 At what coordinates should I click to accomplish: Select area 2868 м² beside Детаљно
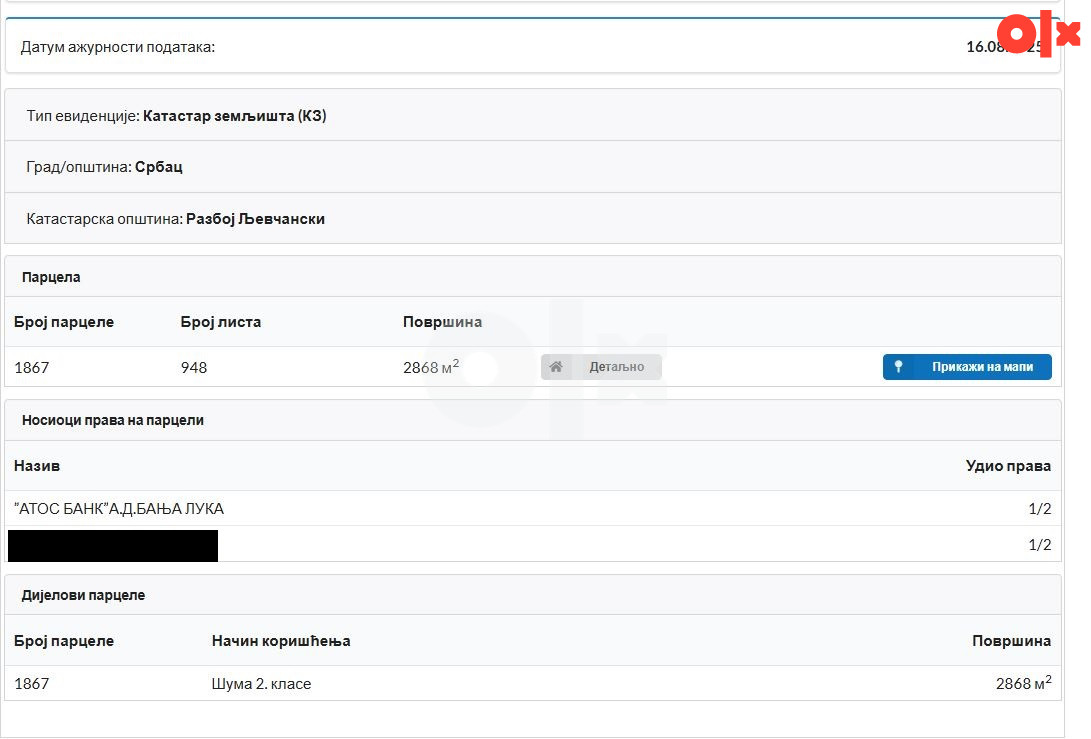point(431,367)
